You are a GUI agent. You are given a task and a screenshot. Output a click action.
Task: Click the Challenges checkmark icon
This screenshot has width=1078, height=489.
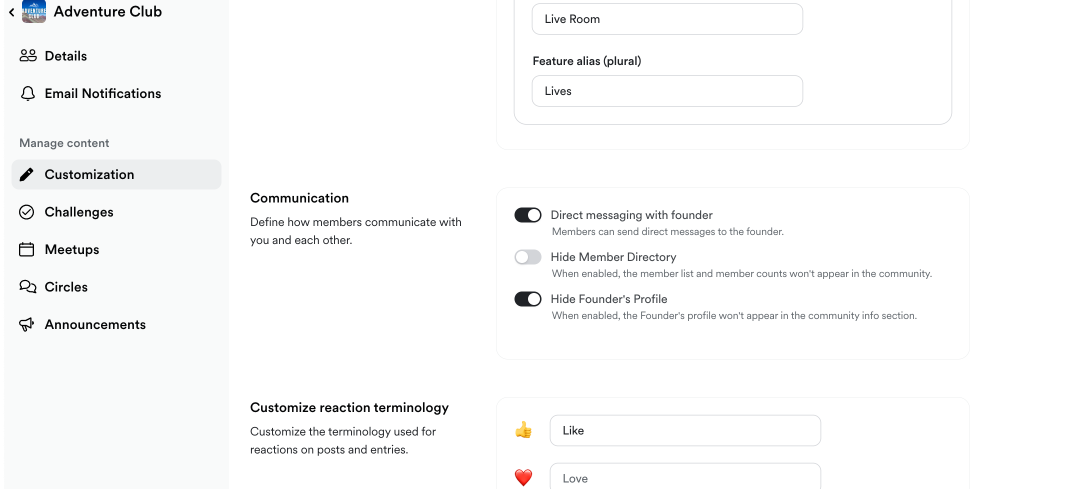coord(27,212)
